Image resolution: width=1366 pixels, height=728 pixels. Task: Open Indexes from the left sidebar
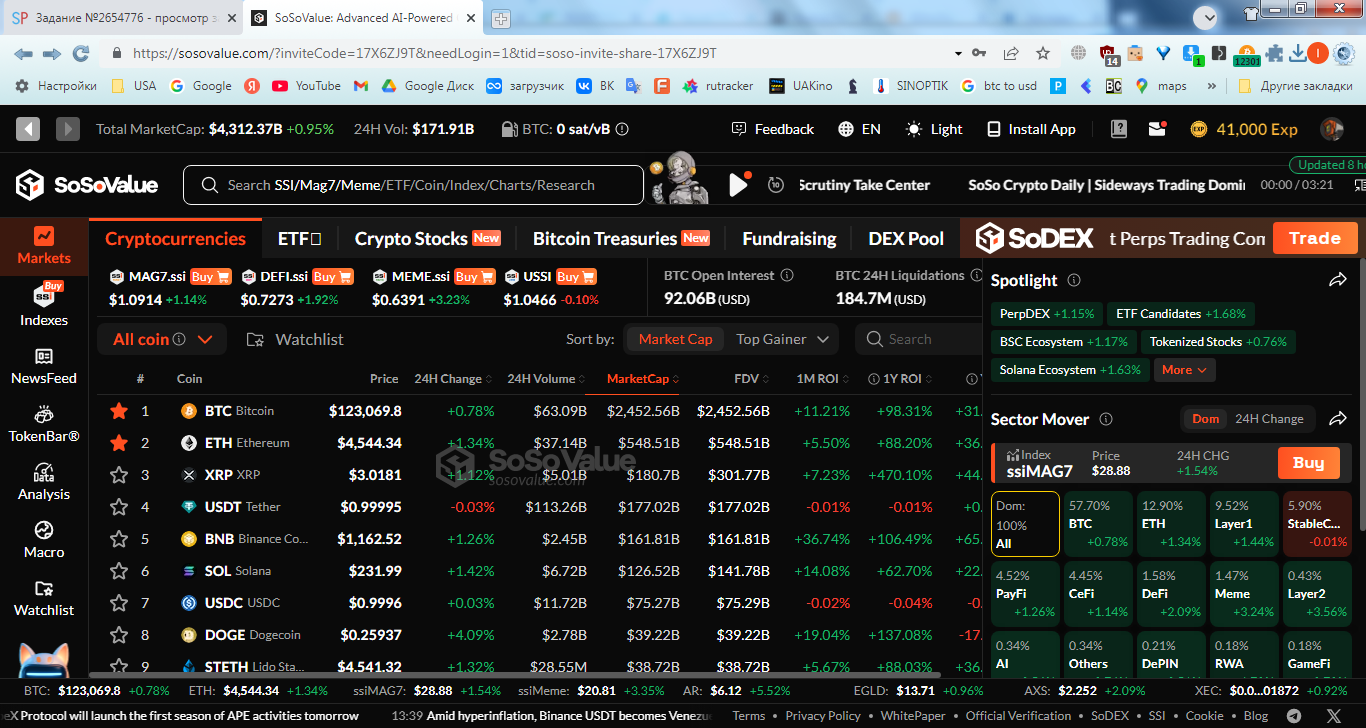[x=44, y=305]
